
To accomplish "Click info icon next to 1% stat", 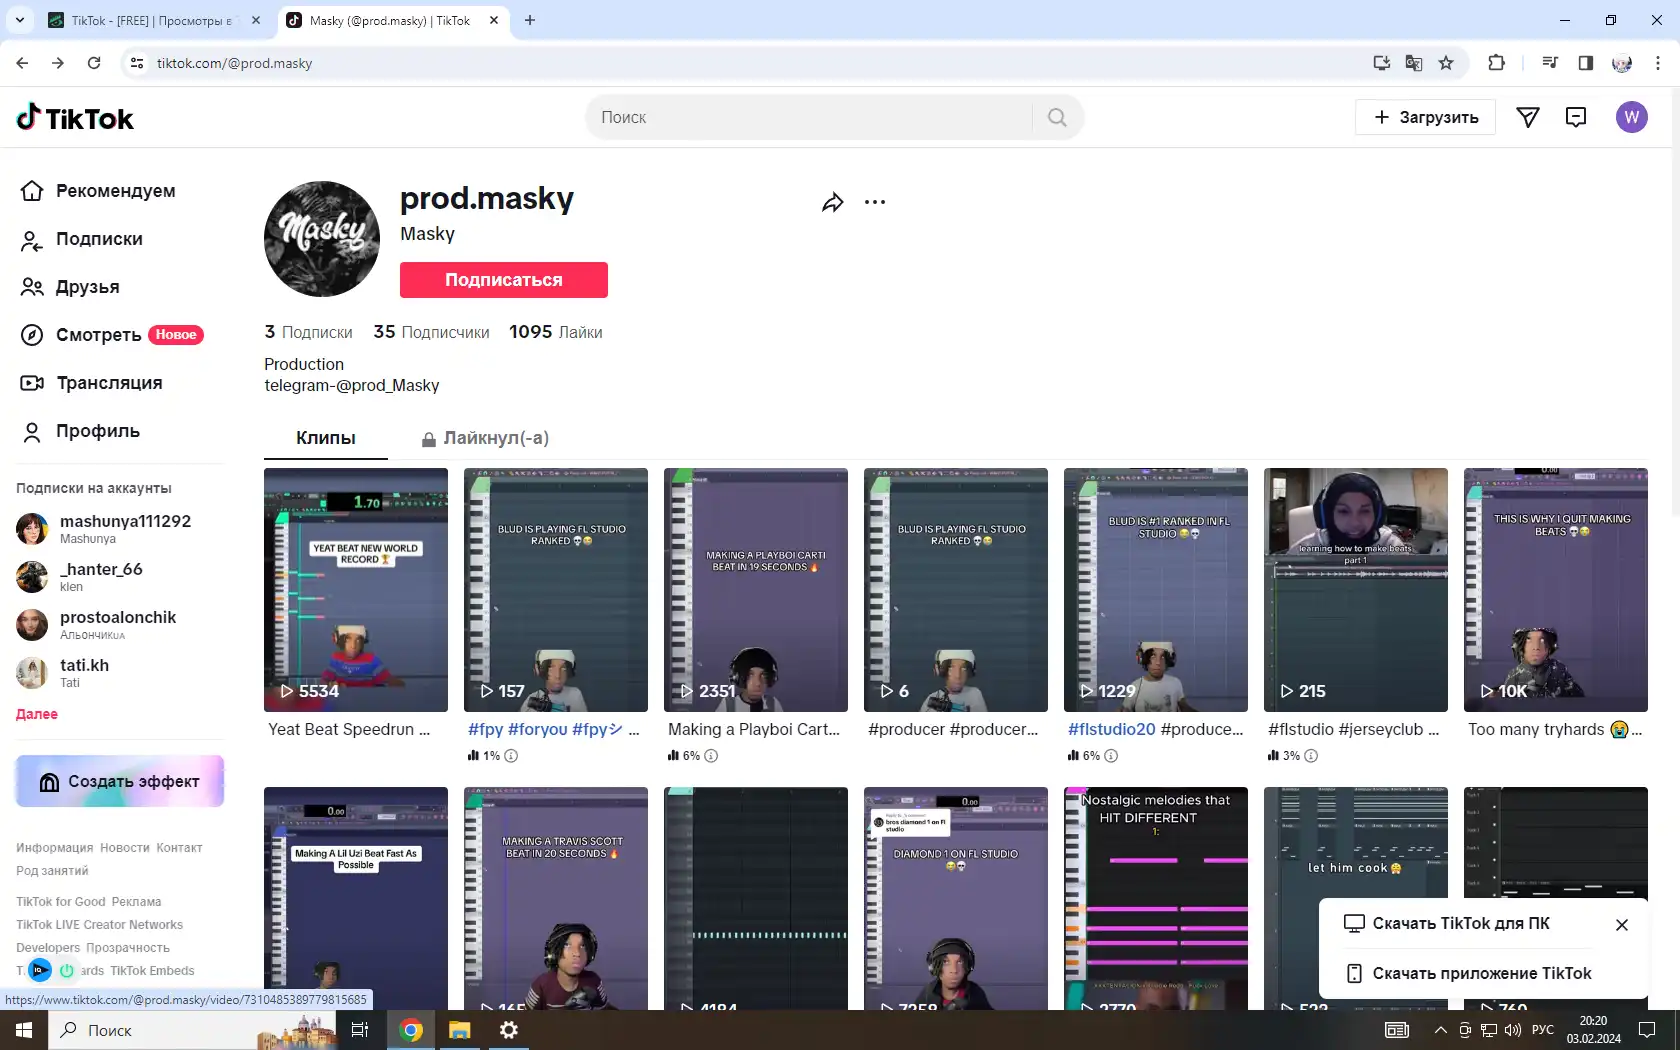I will (x=511, y=756).
